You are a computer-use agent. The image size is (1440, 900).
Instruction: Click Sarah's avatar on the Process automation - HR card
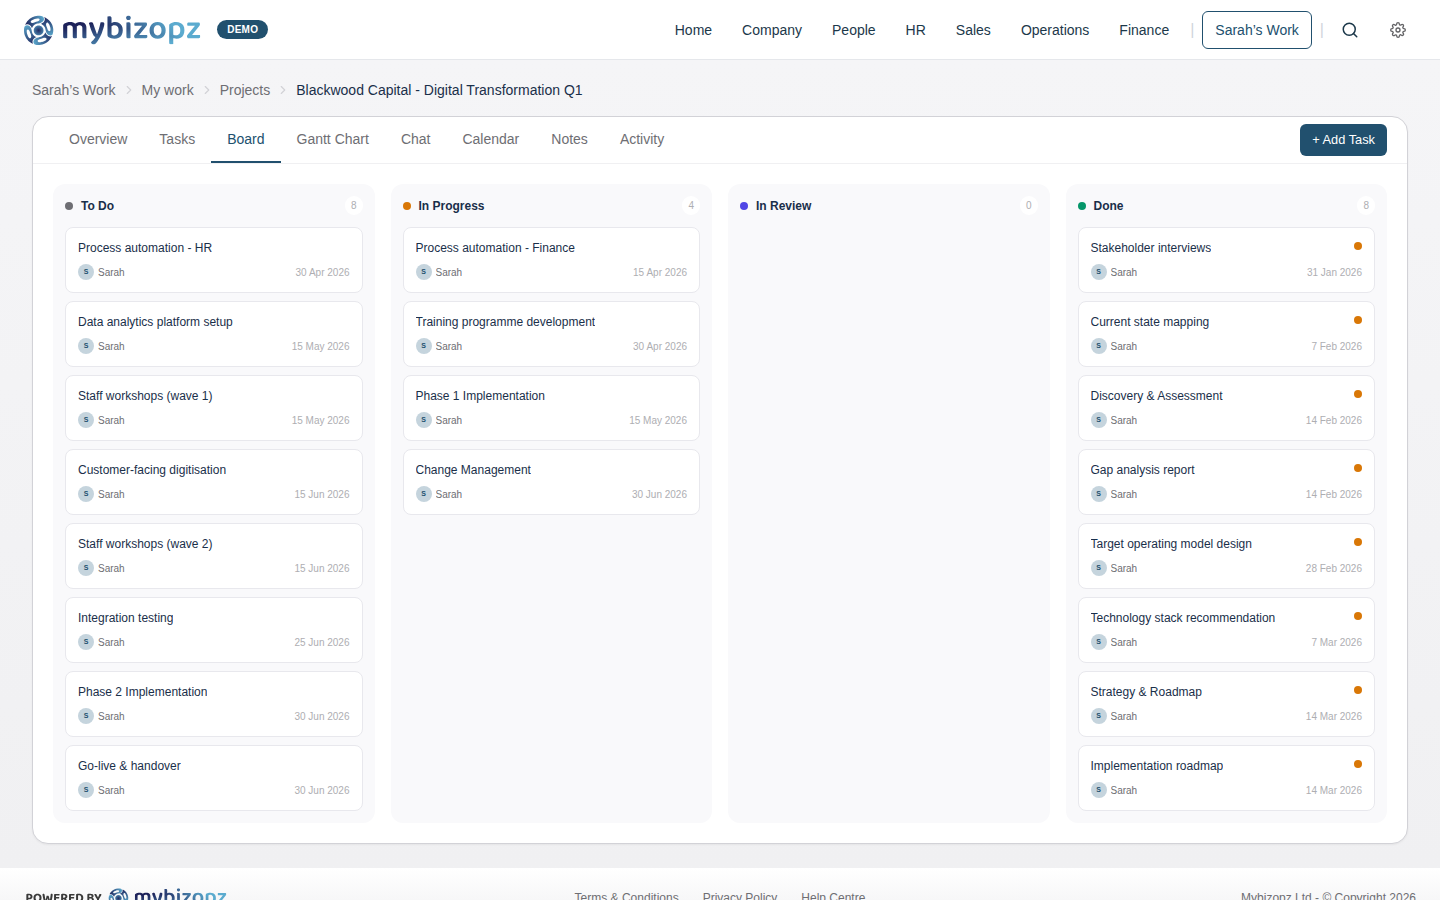85,272
